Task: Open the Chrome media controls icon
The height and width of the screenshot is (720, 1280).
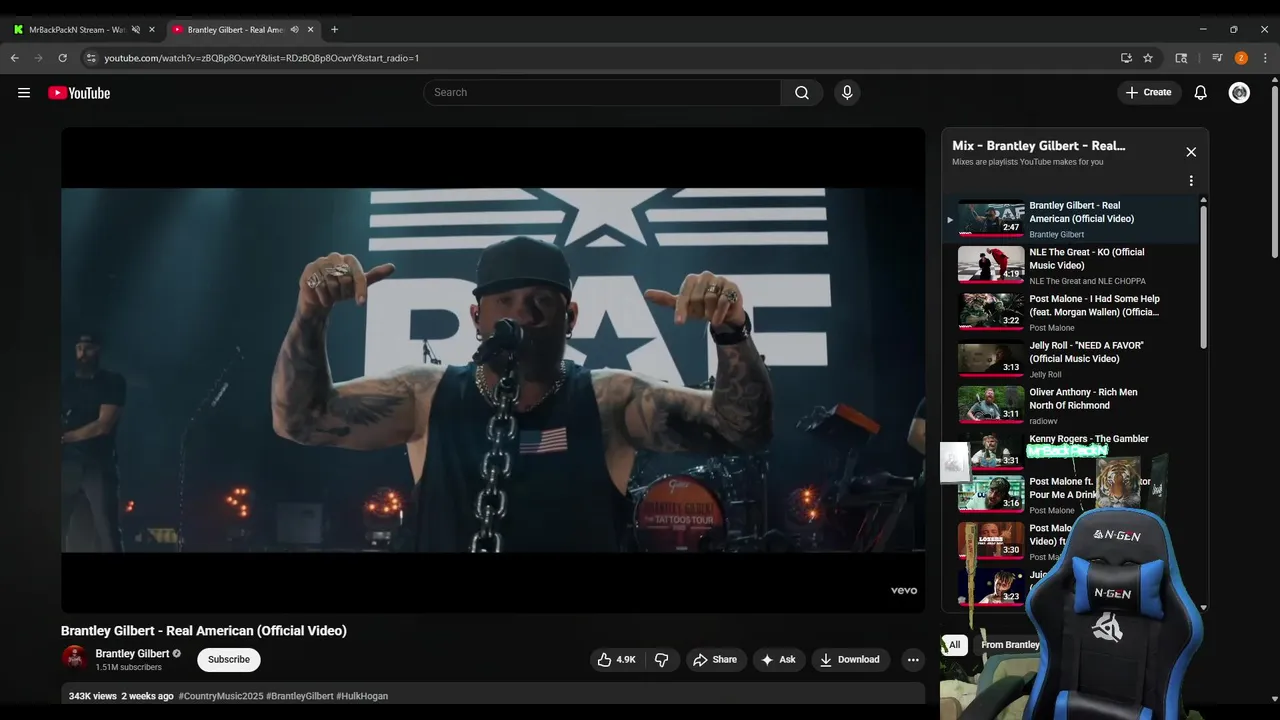Action: (x=1217, y=58)
